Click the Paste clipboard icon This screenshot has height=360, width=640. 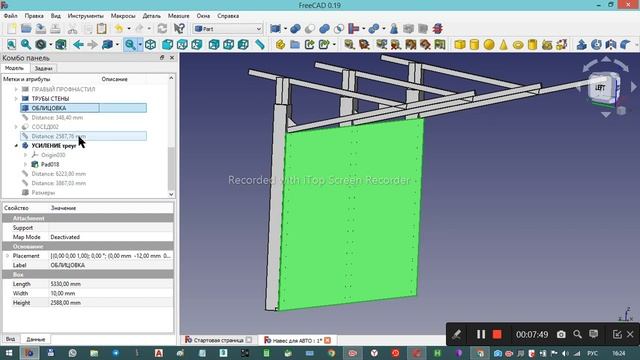point(102,29)
